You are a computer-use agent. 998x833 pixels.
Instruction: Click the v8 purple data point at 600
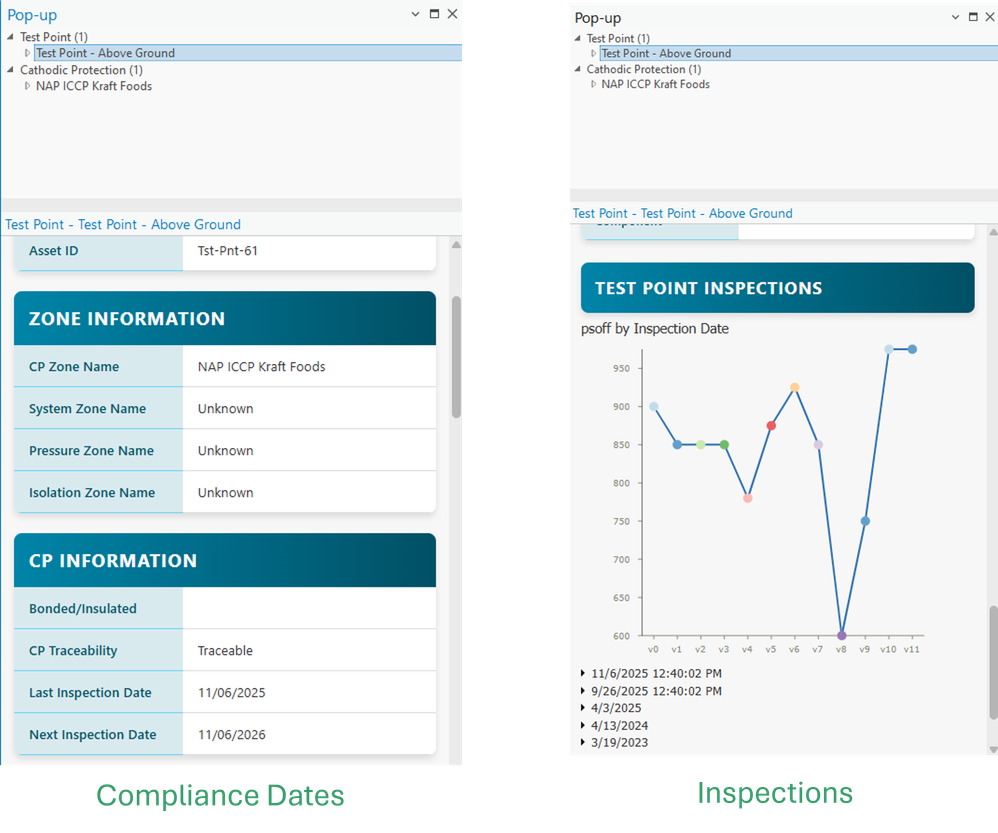point(842,636)
